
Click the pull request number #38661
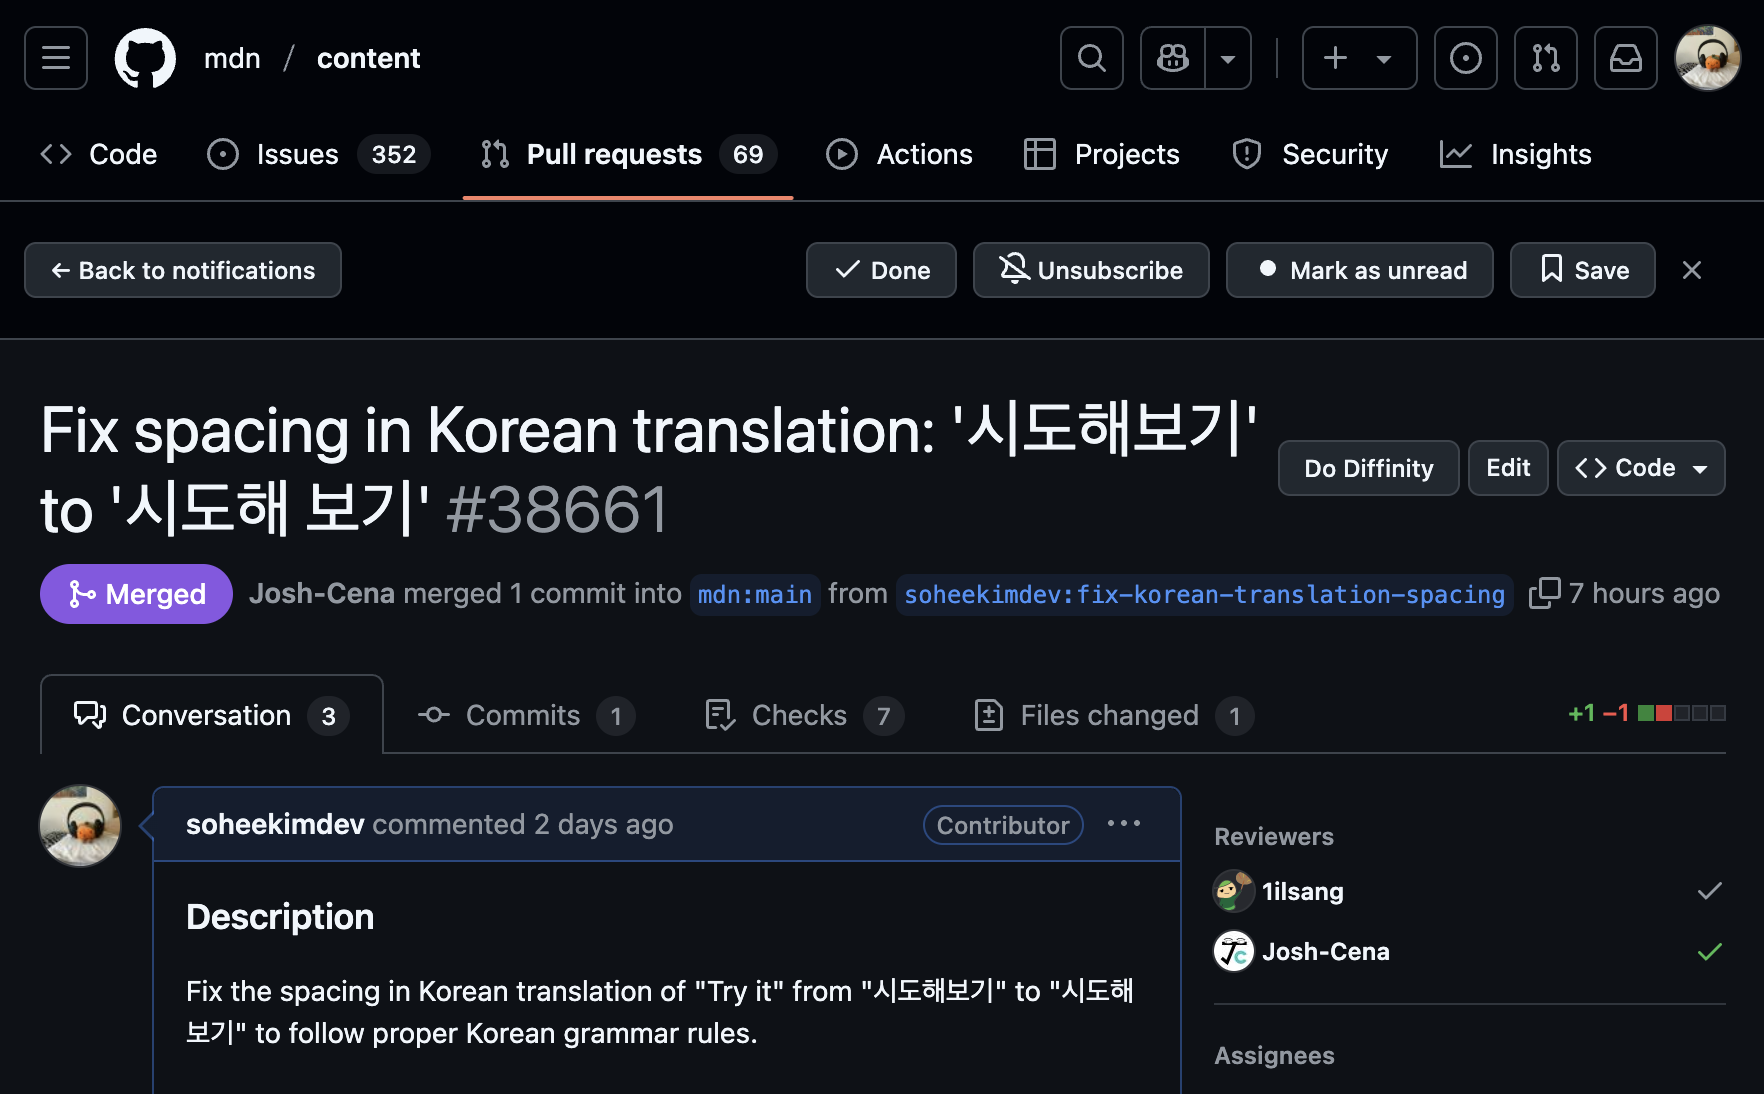557,510
